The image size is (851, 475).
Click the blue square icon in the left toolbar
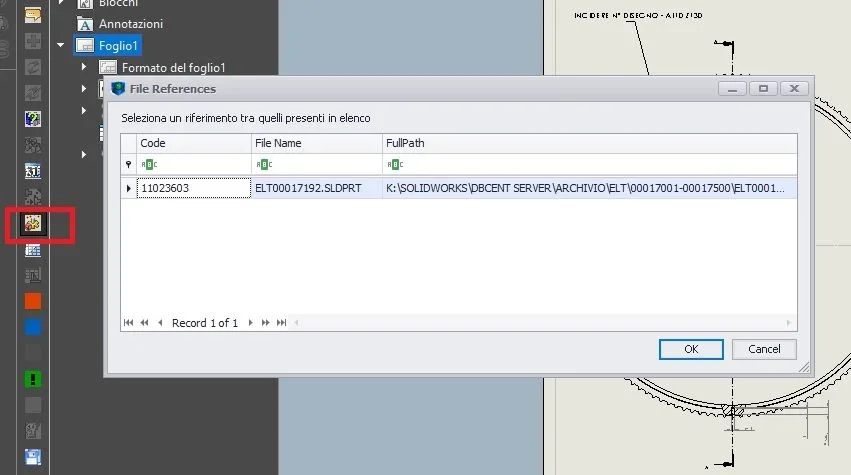click(33, 327)
